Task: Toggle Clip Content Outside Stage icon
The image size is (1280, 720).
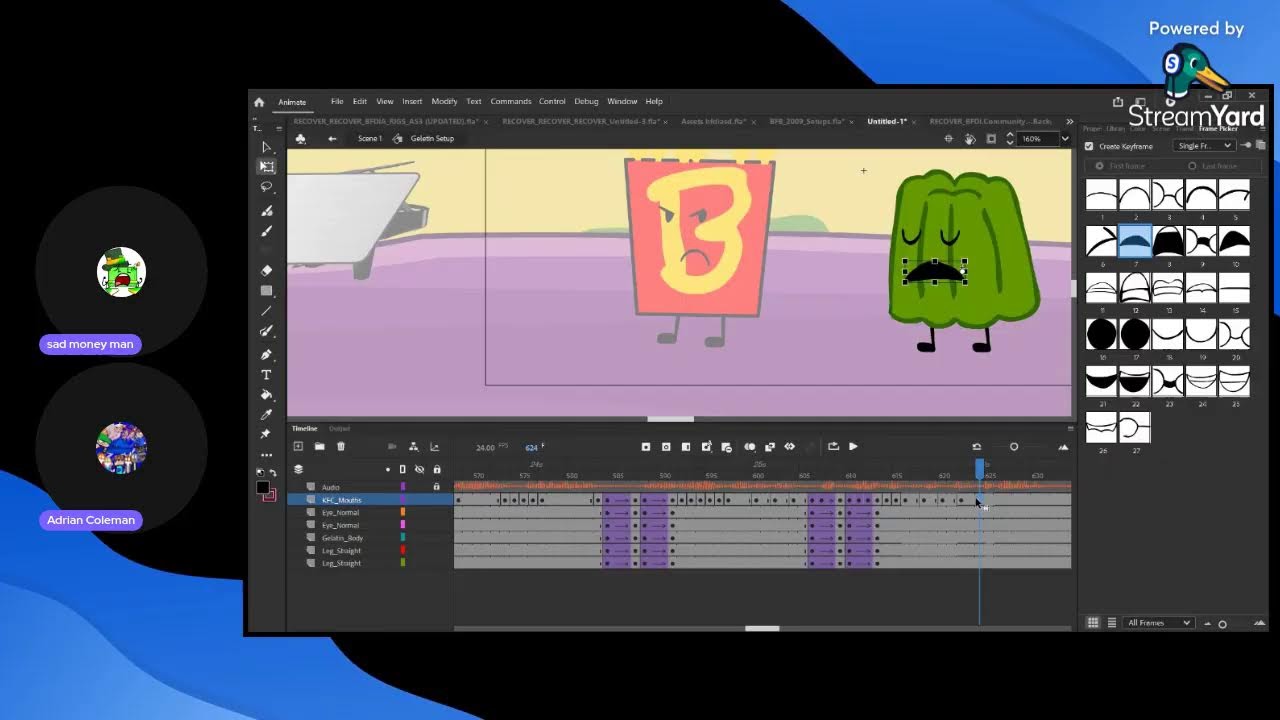Action: coord(991,139)
